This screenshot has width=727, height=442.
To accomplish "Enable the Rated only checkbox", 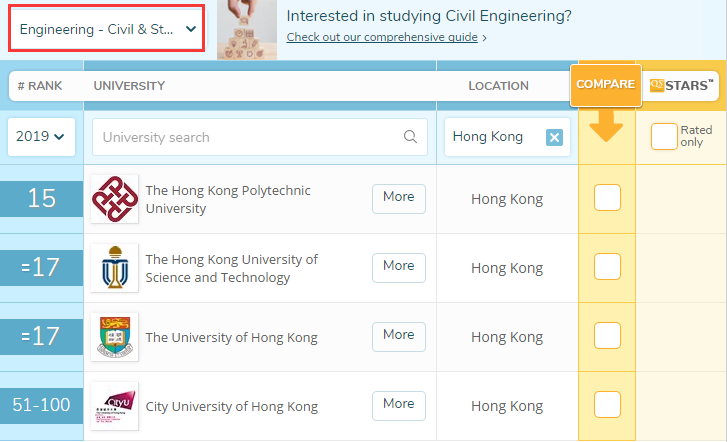I will click(664, 136).
